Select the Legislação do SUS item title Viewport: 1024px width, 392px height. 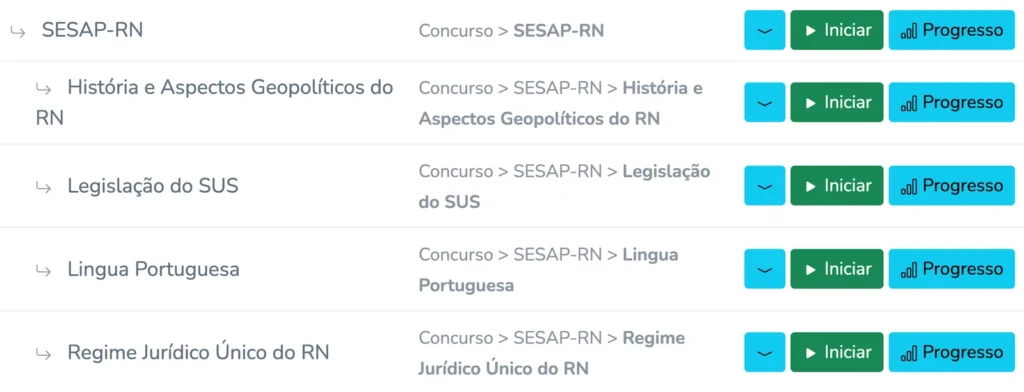pyautogui.click(x=153, y=186)
